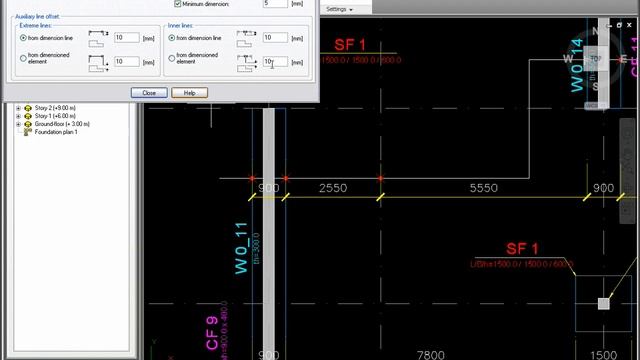Screen dimensions: 640x360
Task: Select the CF 9 footing label
Action: 212,333
